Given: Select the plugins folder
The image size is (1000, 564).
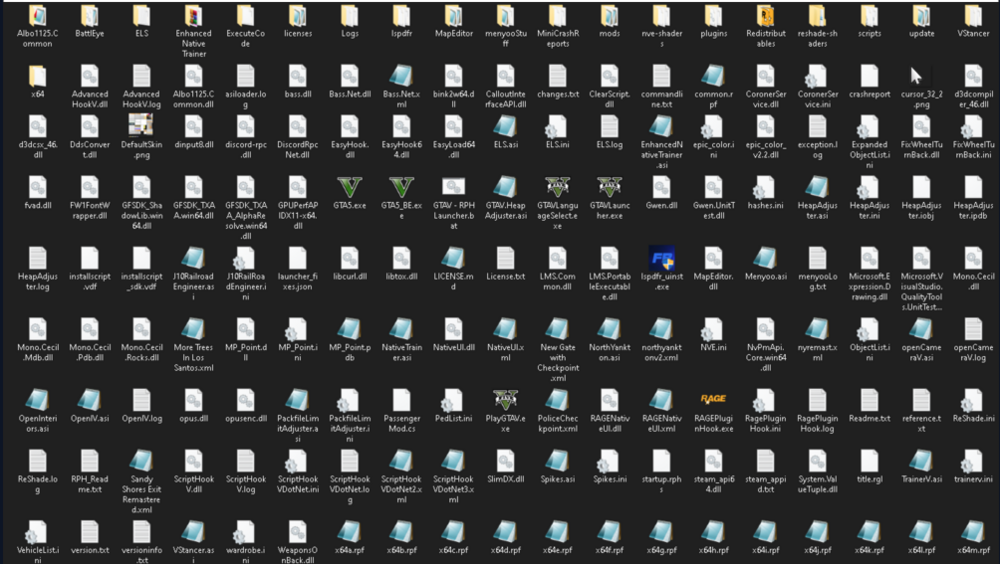Looking at the screenshot, I should 713,16.
